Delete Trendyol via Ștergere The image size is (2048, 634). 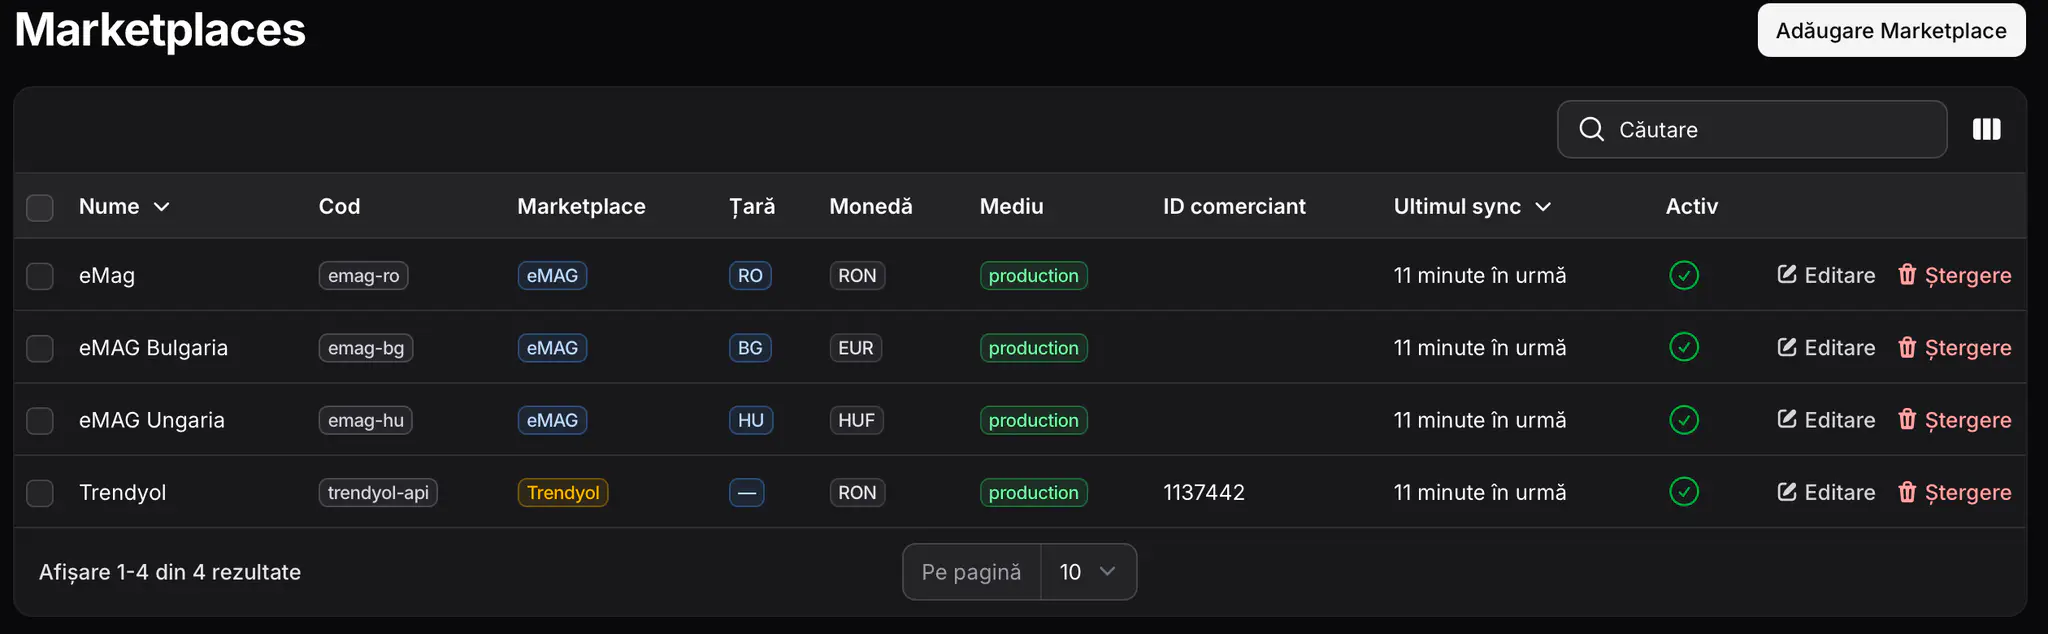pyautogui.click(x=1954, y=492)
